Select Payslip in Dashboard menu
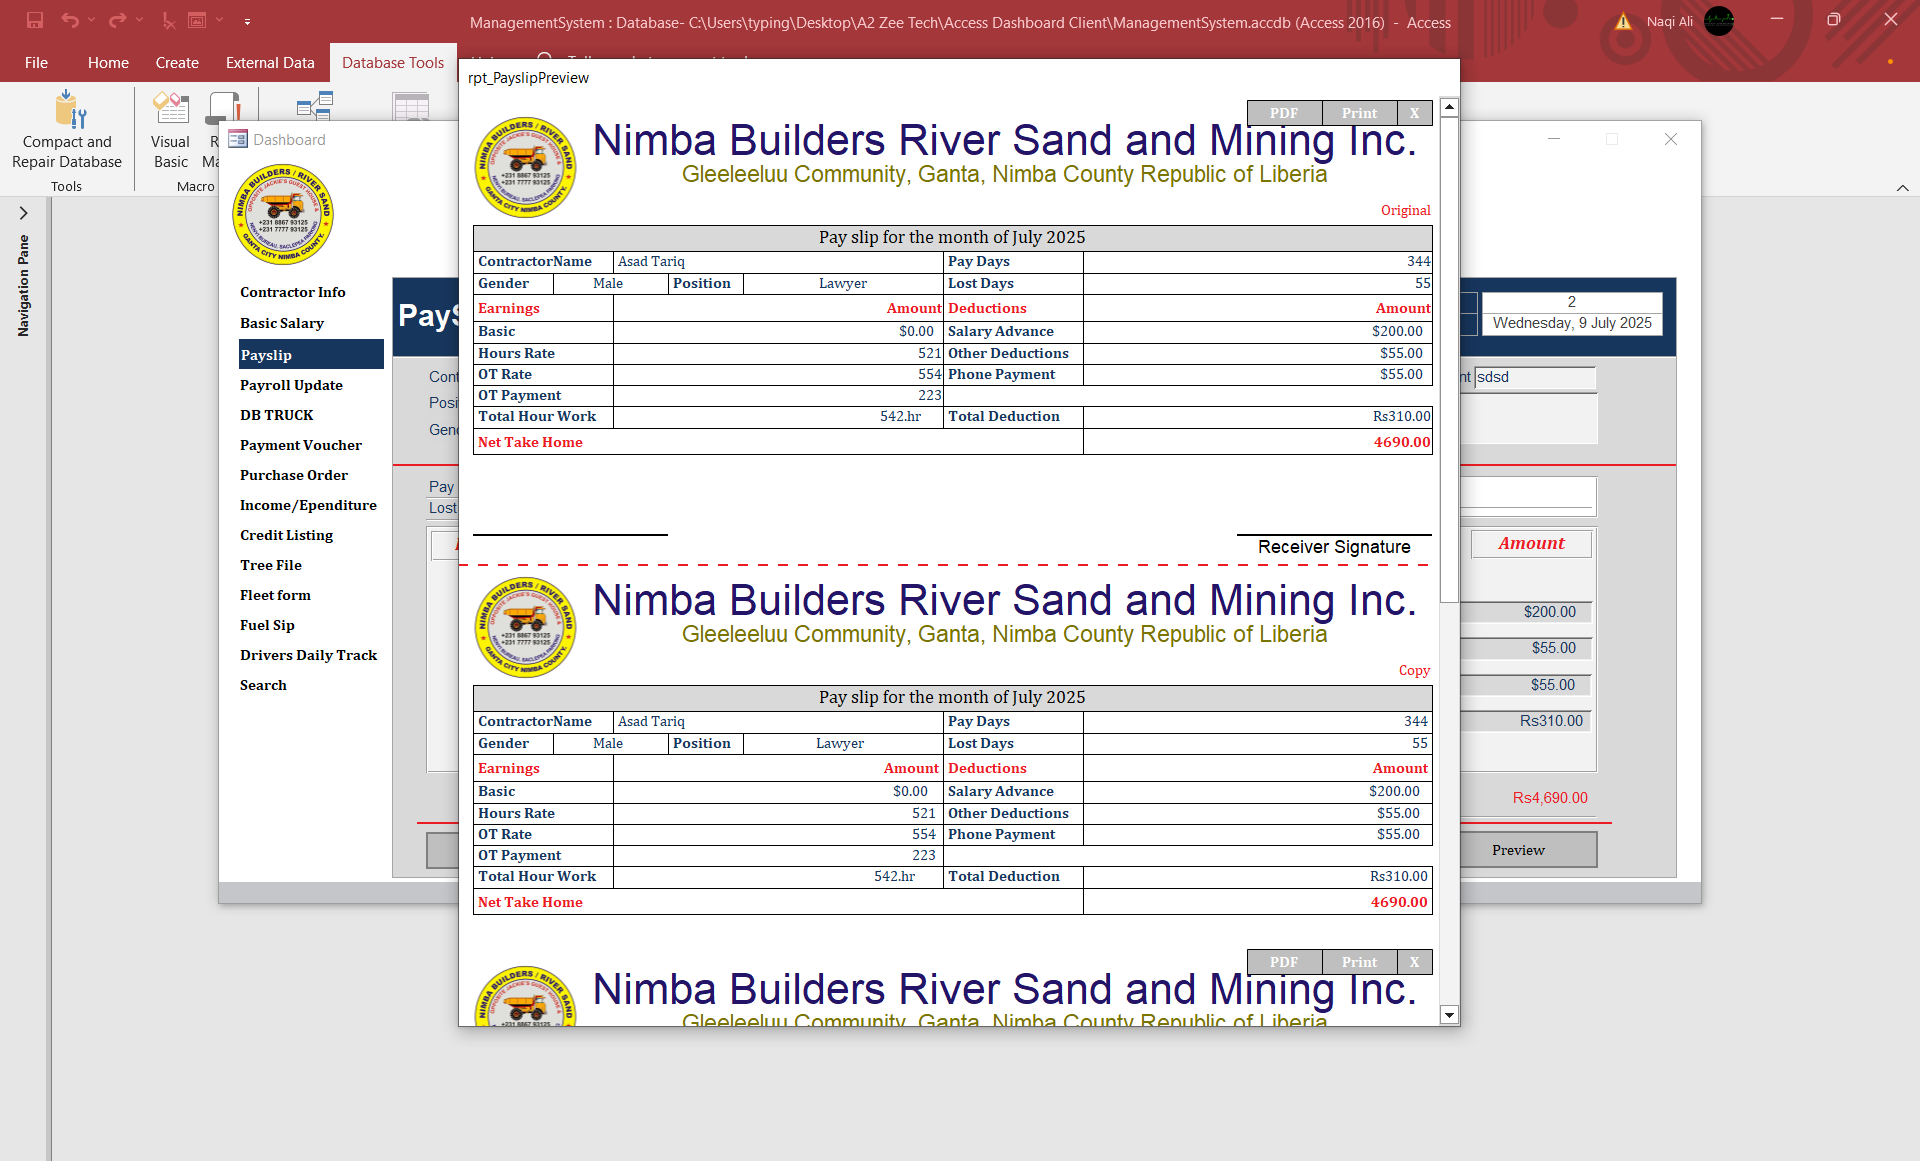Image resolution: width=1920 pixels, height=1161 pixels. (x=311, y=354)
